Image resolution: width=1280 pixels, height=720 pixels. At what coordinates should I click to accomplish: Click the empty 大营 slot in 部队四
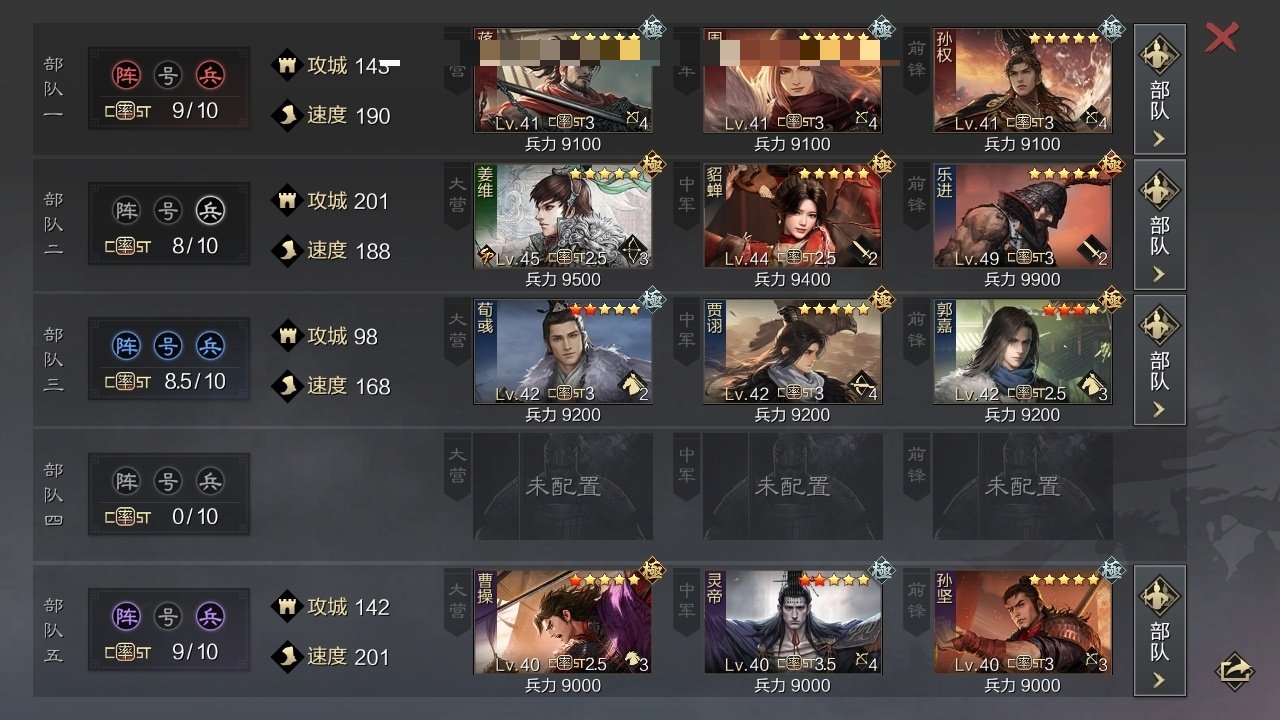point(563,486)
